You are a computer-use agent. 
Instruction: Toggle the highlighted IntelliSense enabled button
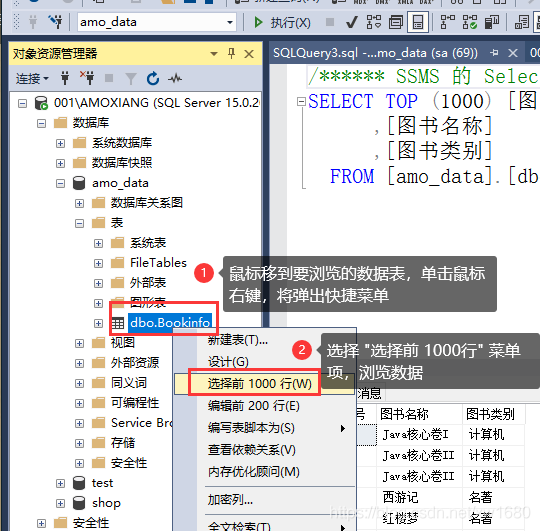418,22
